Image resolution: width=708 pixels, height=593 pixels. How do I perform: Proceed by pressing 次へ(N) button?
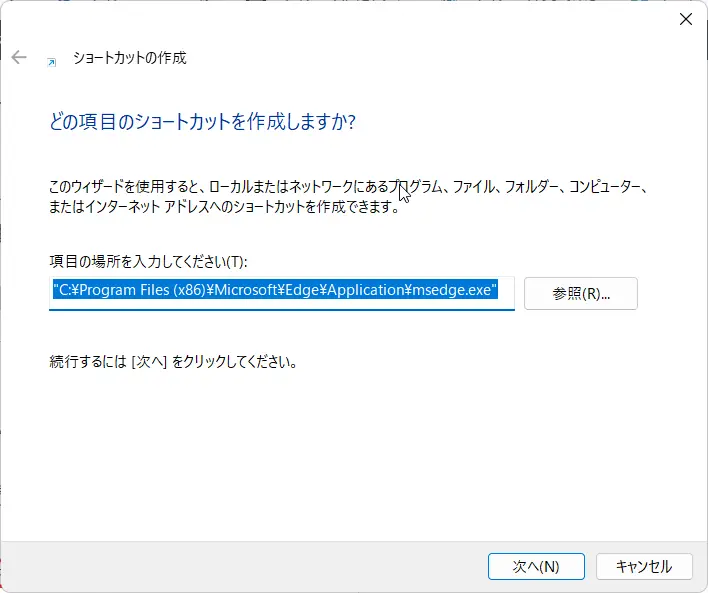point(536,566)
